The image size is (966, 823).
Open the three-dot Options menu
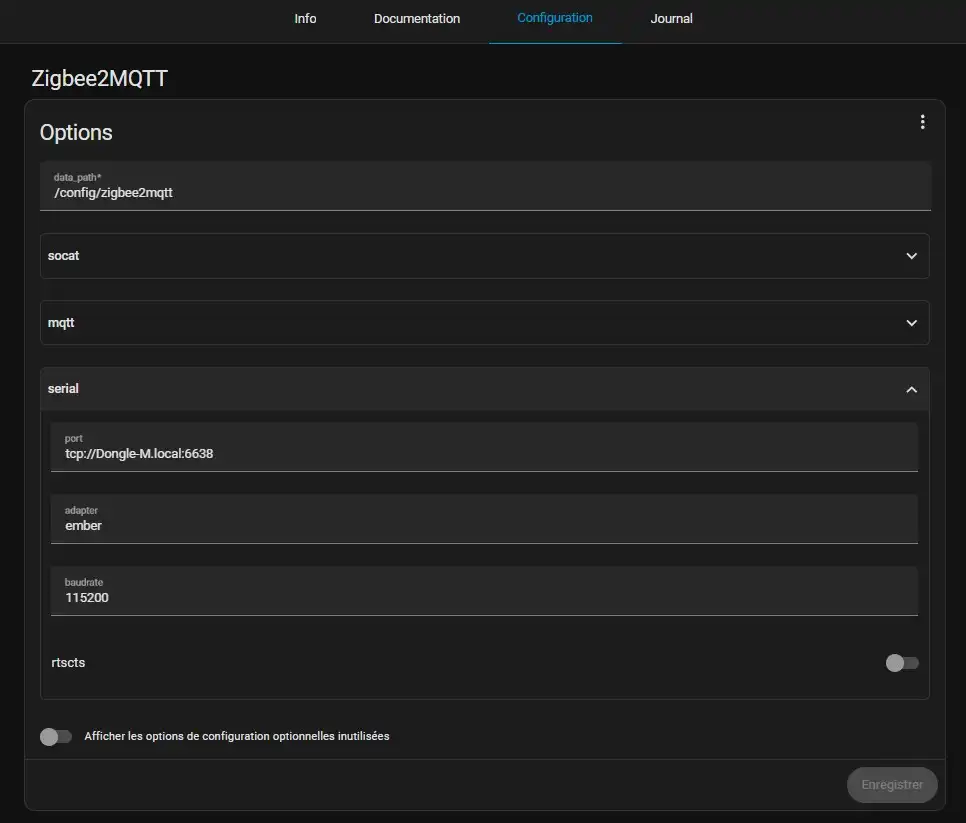point(922,122)
